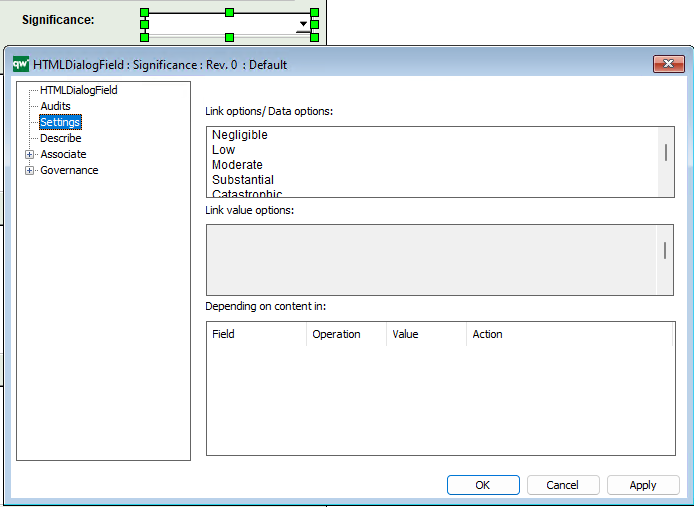Viewport: 694px width, 507px height.
Task: Click the QW application icon in title bar
Action: 20,65
